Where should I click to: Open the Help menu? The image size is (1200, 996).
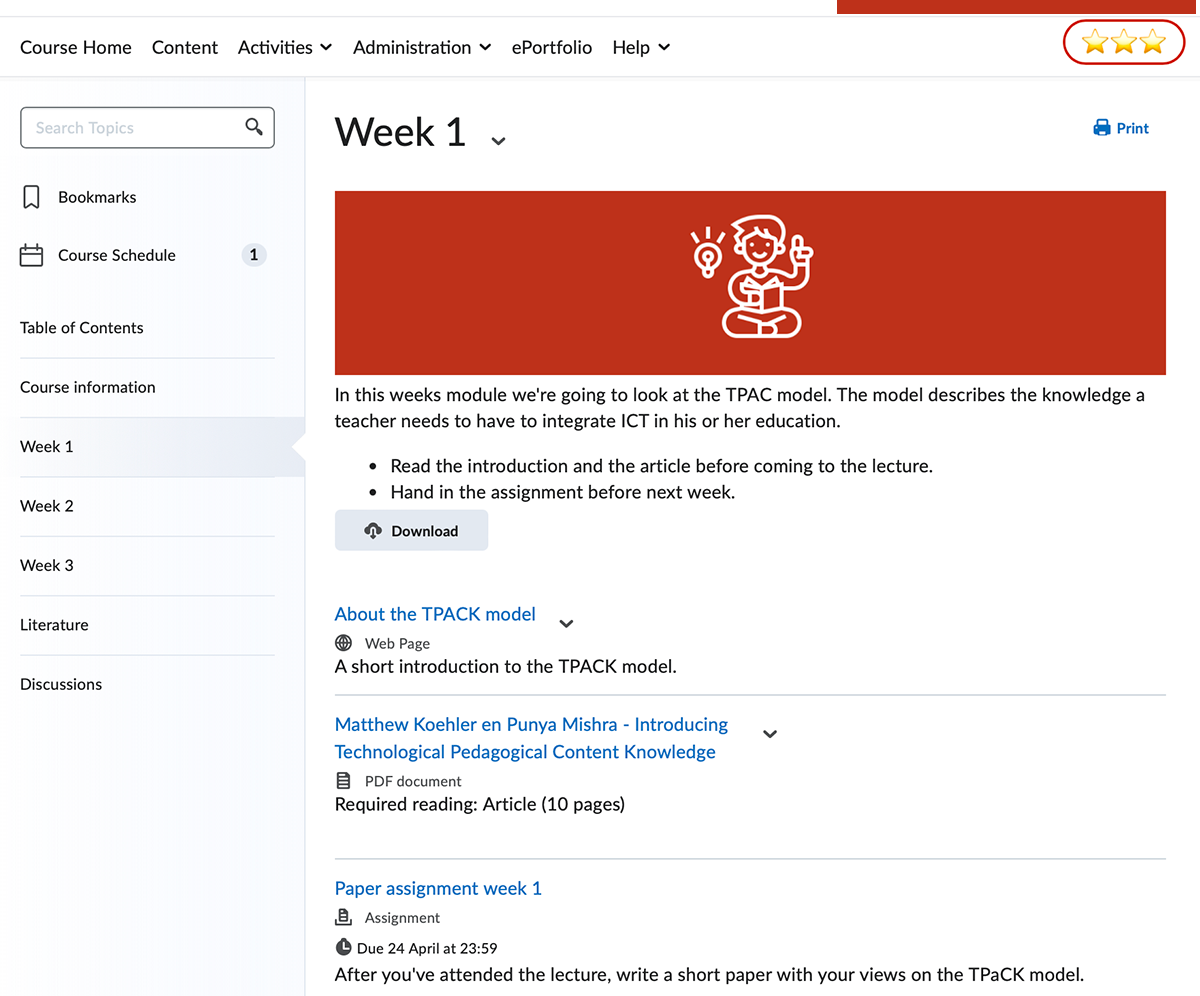coord(640,47)
